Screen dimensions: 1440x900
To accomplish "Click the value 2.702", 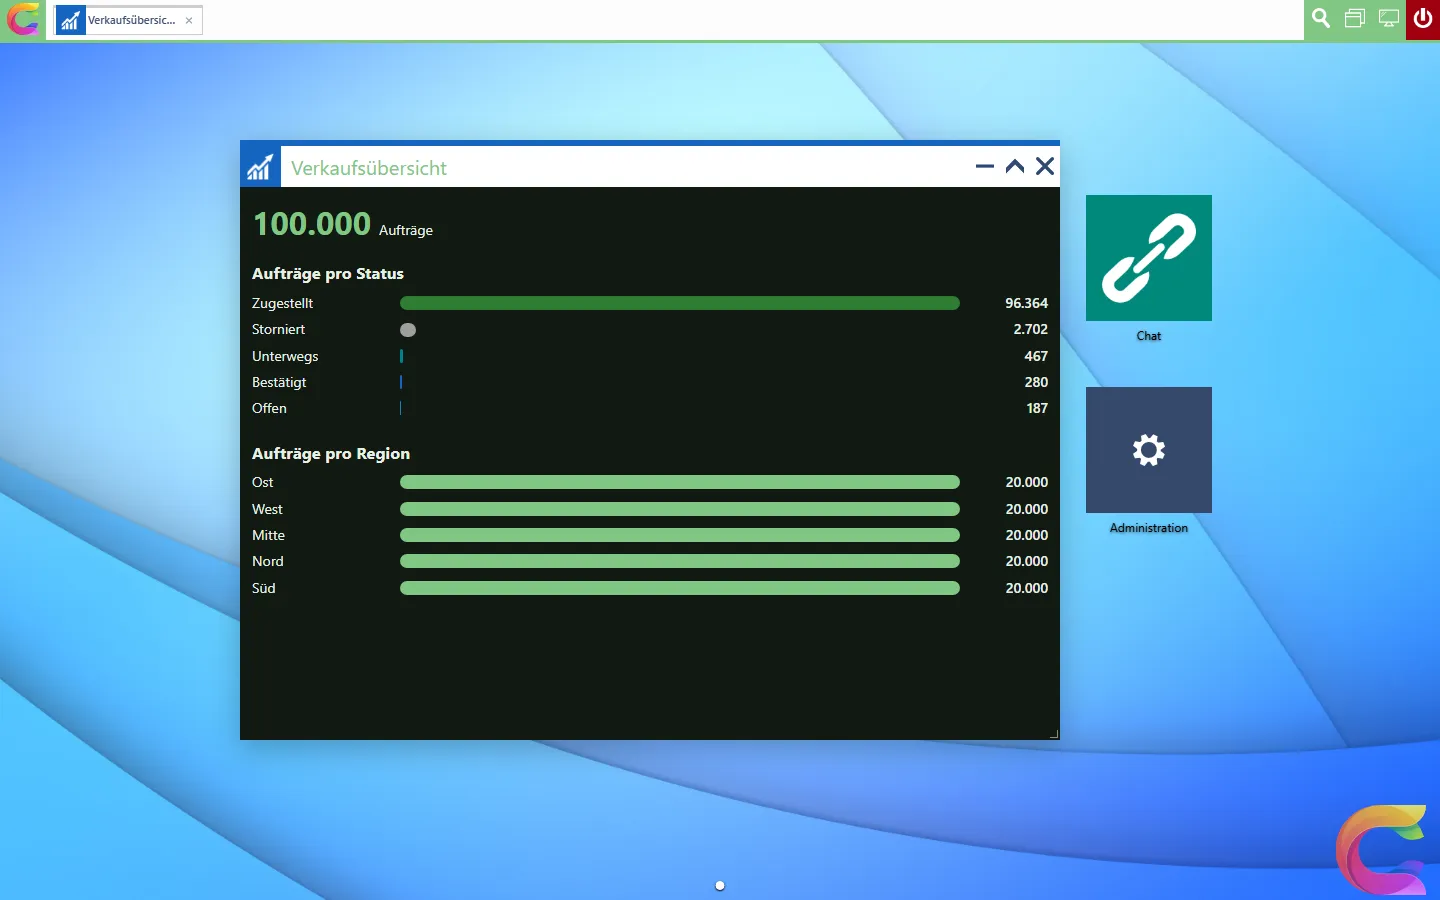I will pyautogui.click(x=1030, y=329).
